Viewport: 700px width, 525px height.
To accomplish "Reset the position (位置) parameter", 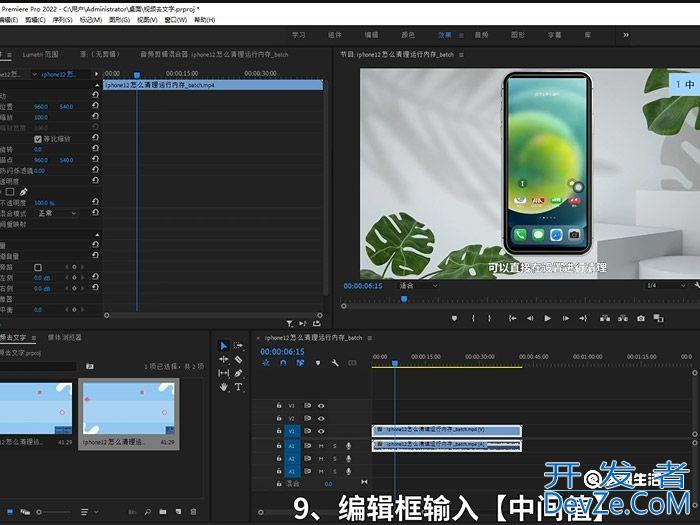I will 95,106.
